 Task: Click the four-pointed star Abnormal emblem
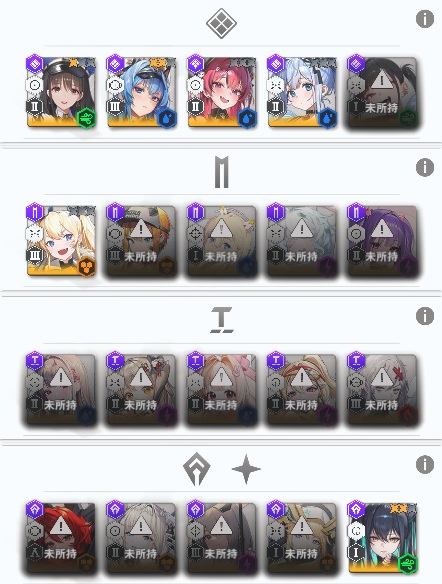pos(246,469)
